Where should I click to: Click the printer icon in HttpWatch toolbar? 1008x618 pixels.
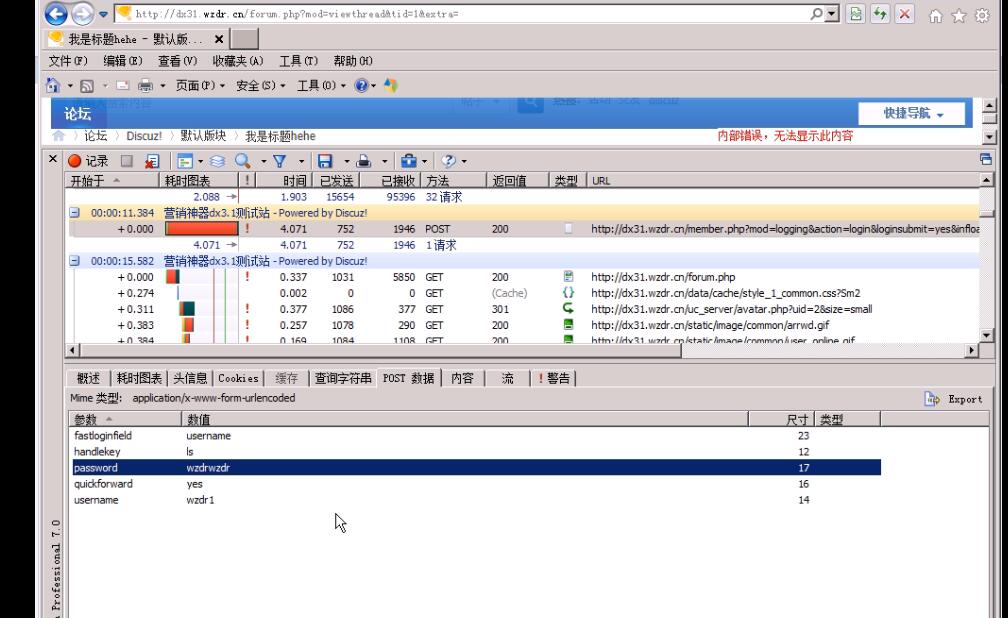pos(365,161)
